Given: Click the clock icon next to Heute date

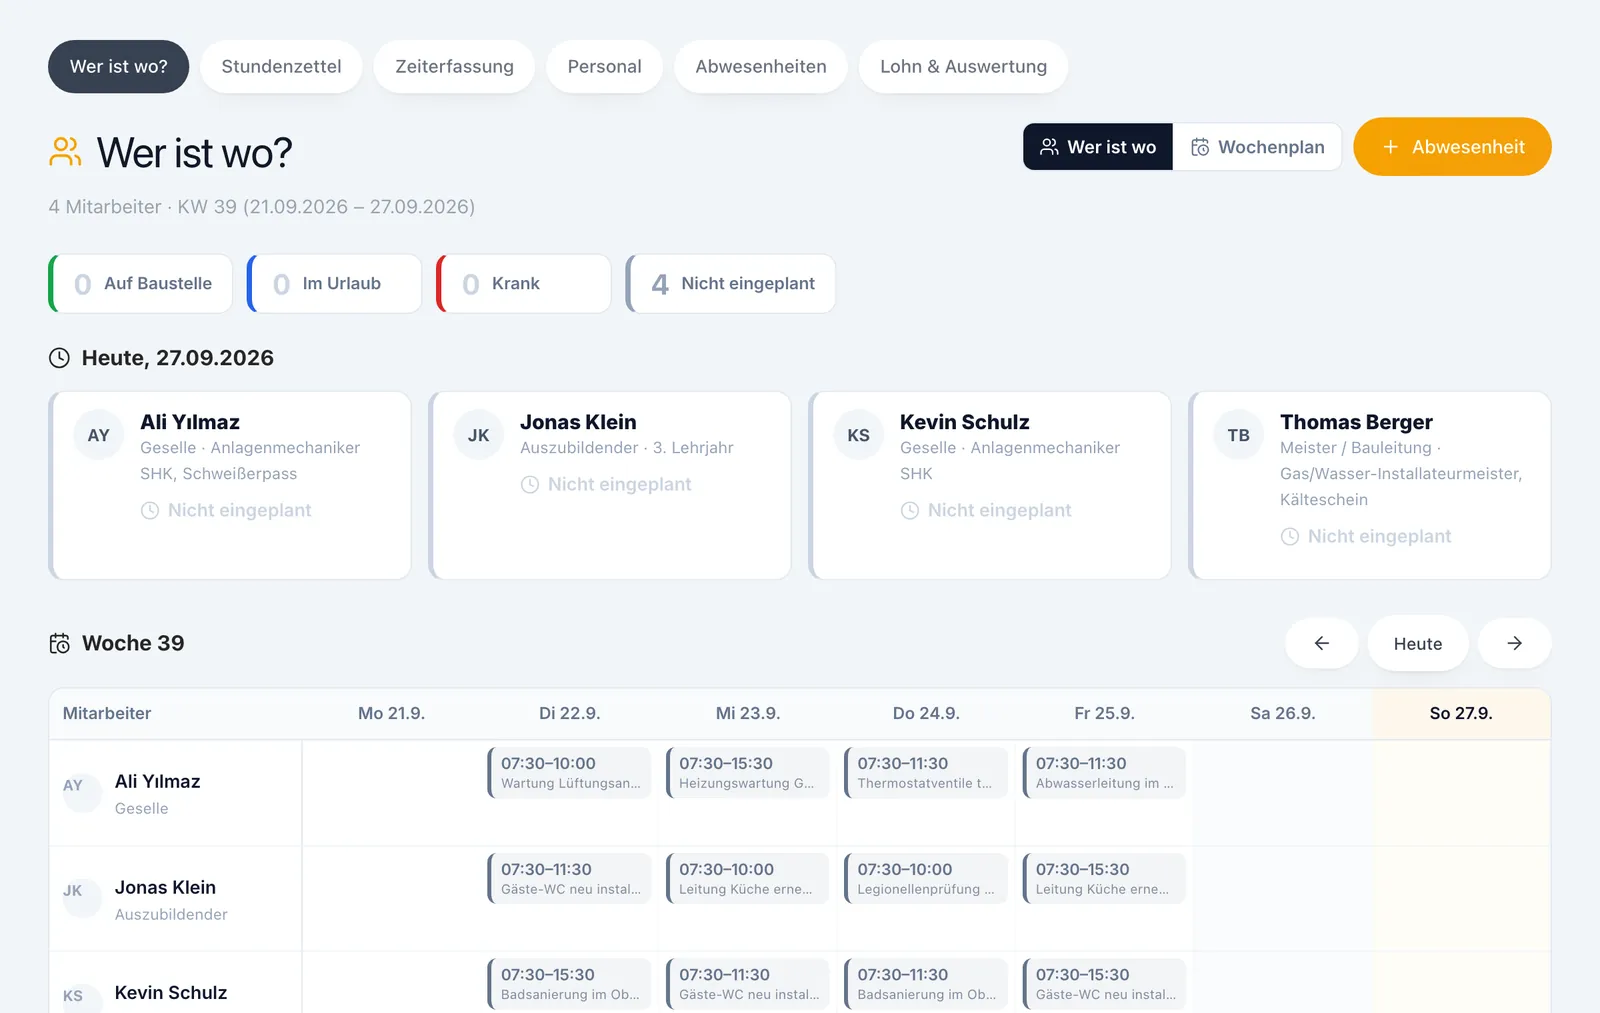Looking at the screenshot, I should [60, 358].
